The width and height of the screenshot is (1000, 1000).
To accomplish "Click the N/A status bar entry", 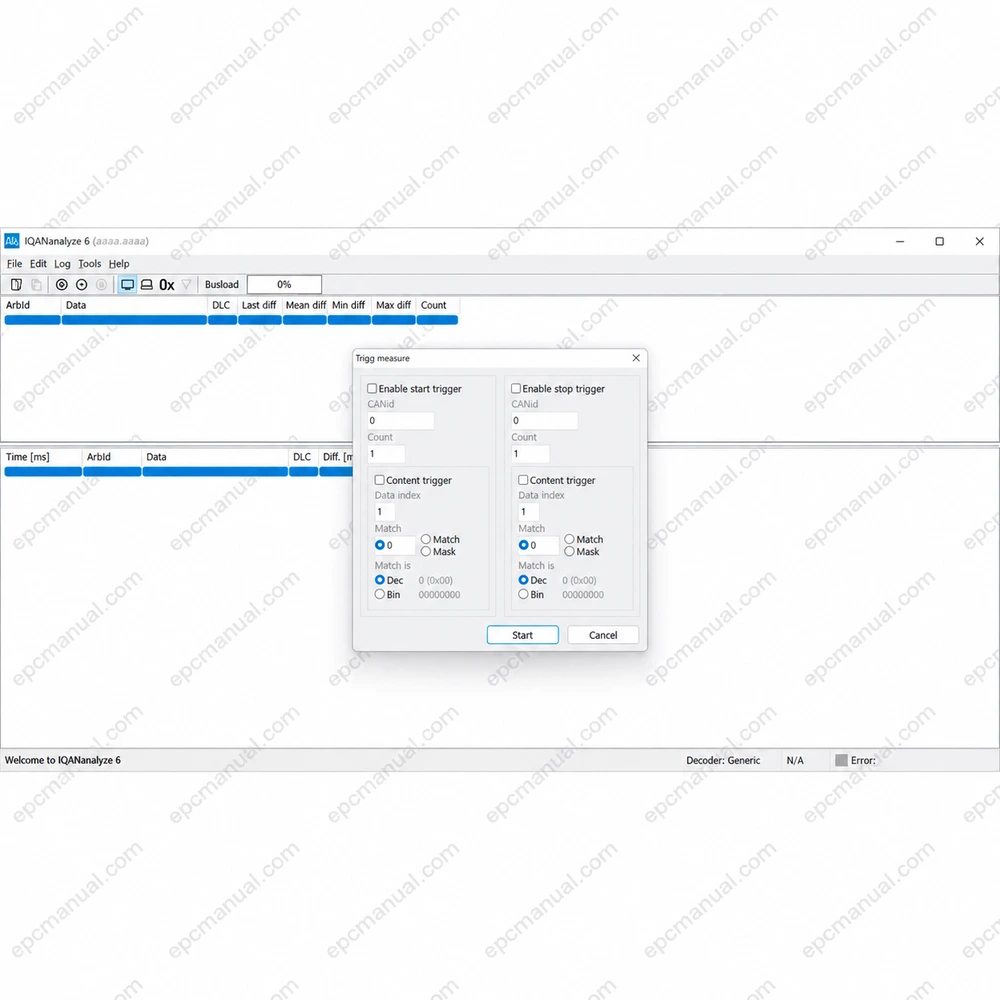I will point(795,760).
